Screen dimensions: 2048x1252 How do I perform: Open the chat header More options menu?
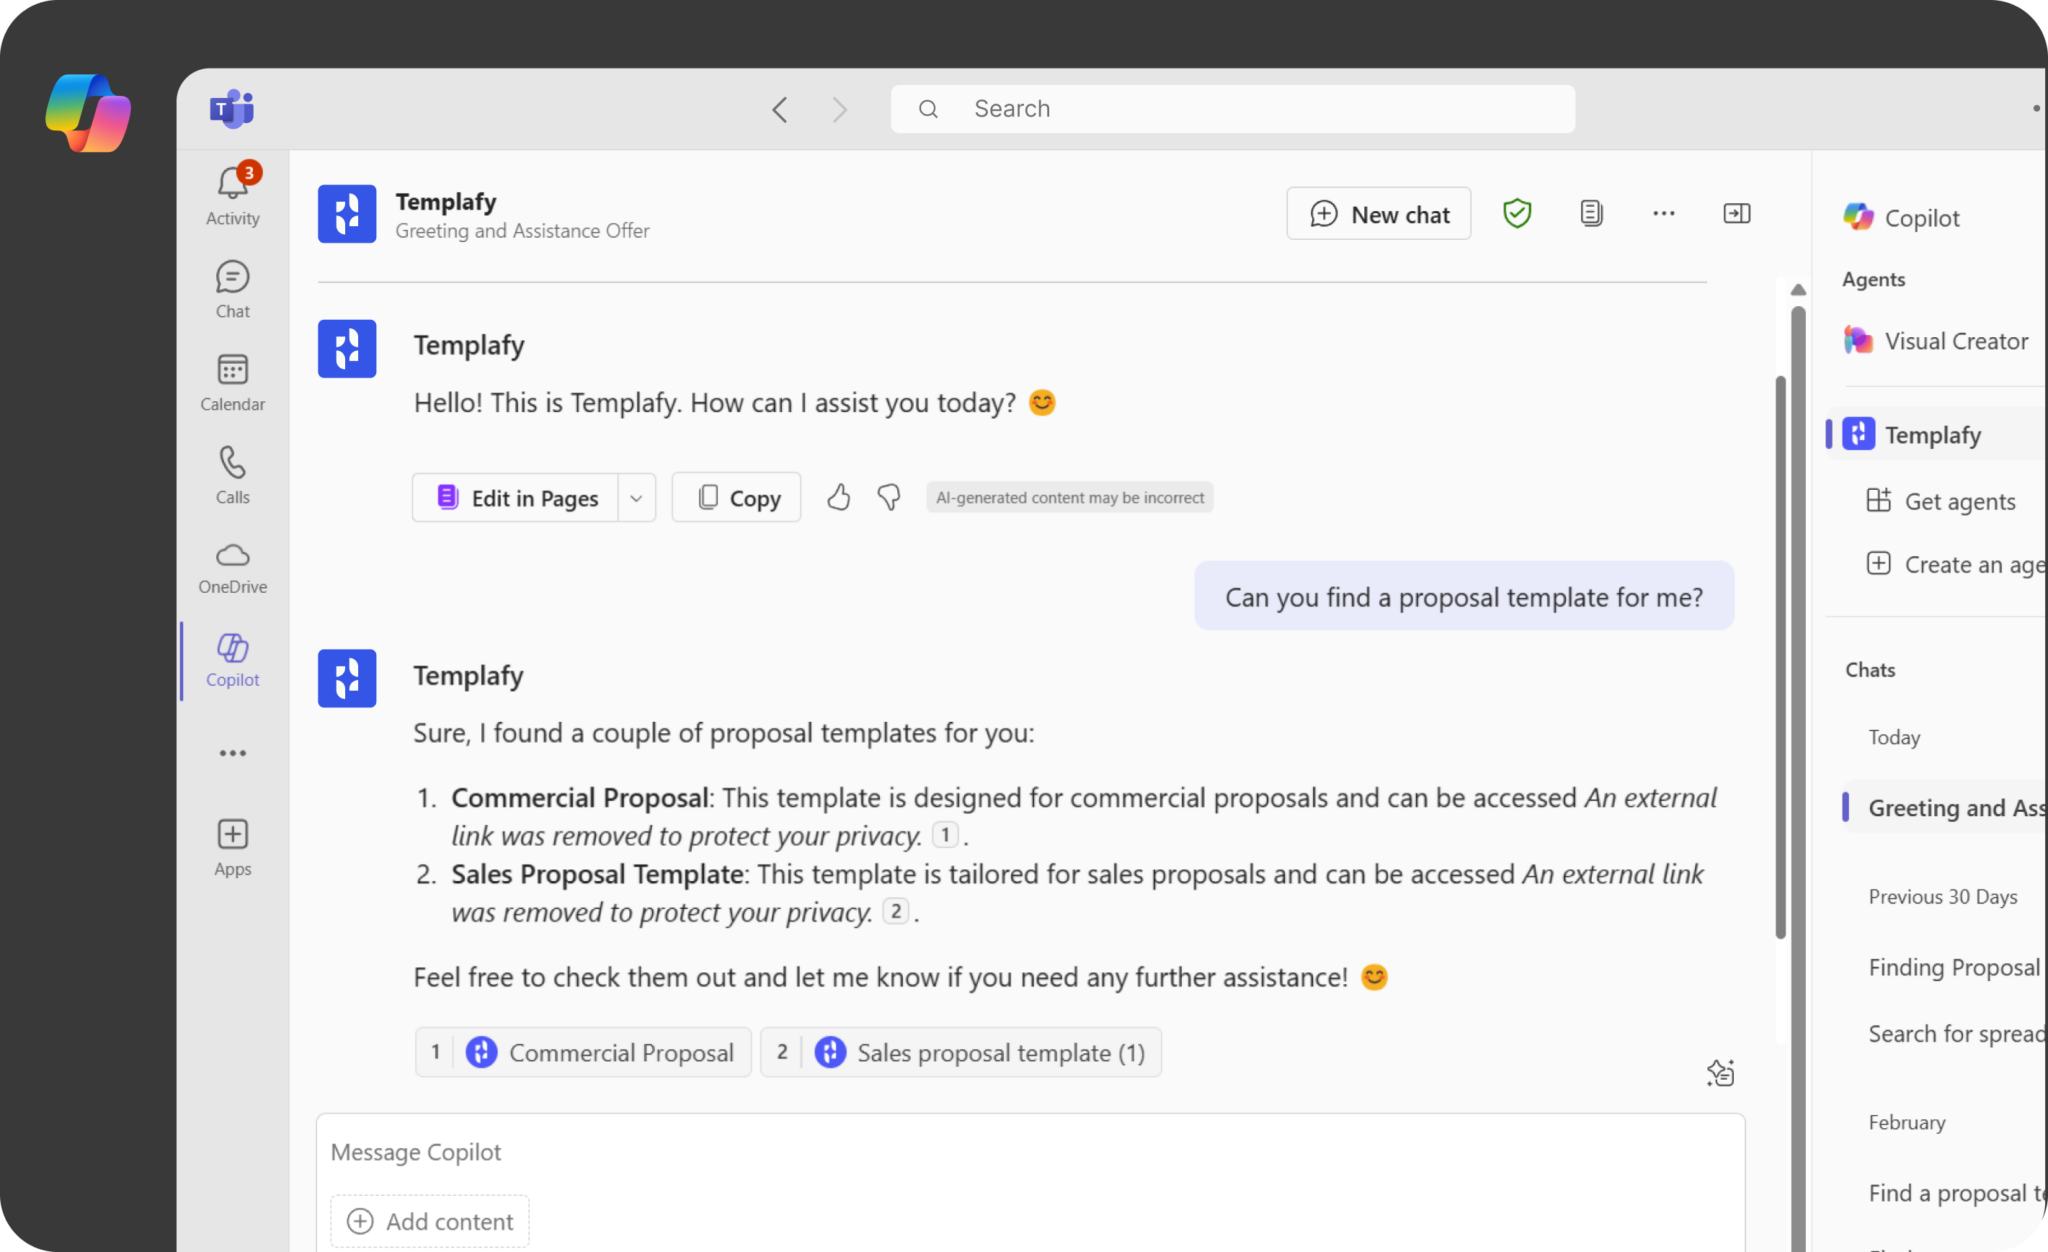pos(1664,213)
